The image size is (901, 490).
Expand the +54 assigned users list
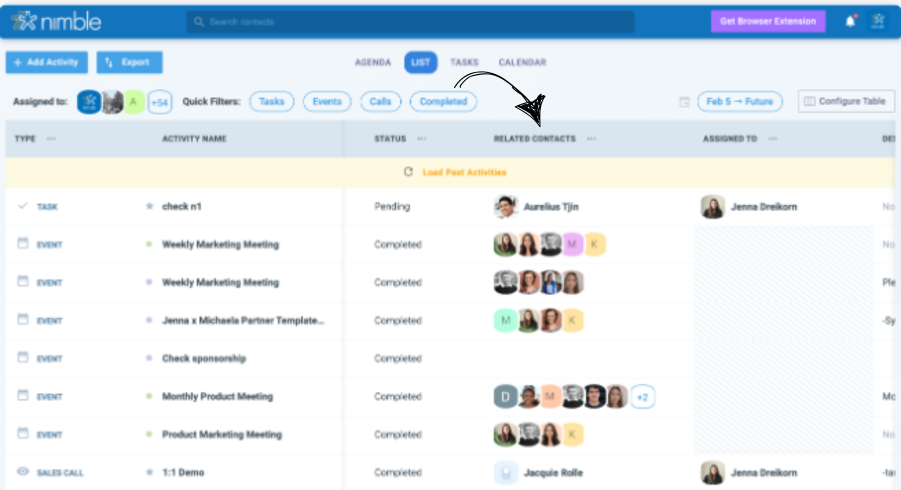[159, 102]
